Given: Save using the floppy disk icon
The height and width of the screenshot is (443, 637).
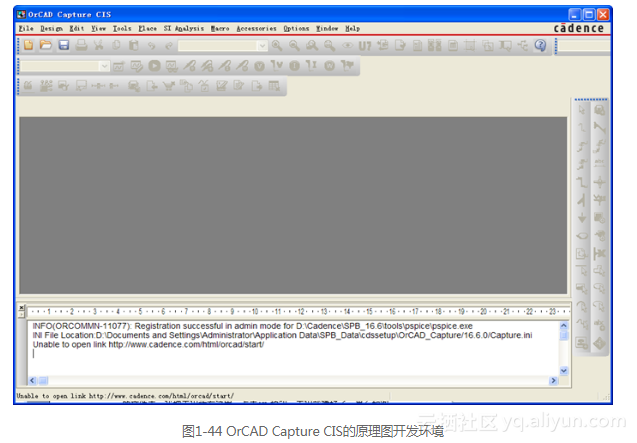Looking at the screenshot, I should click(x=64, y=45).
